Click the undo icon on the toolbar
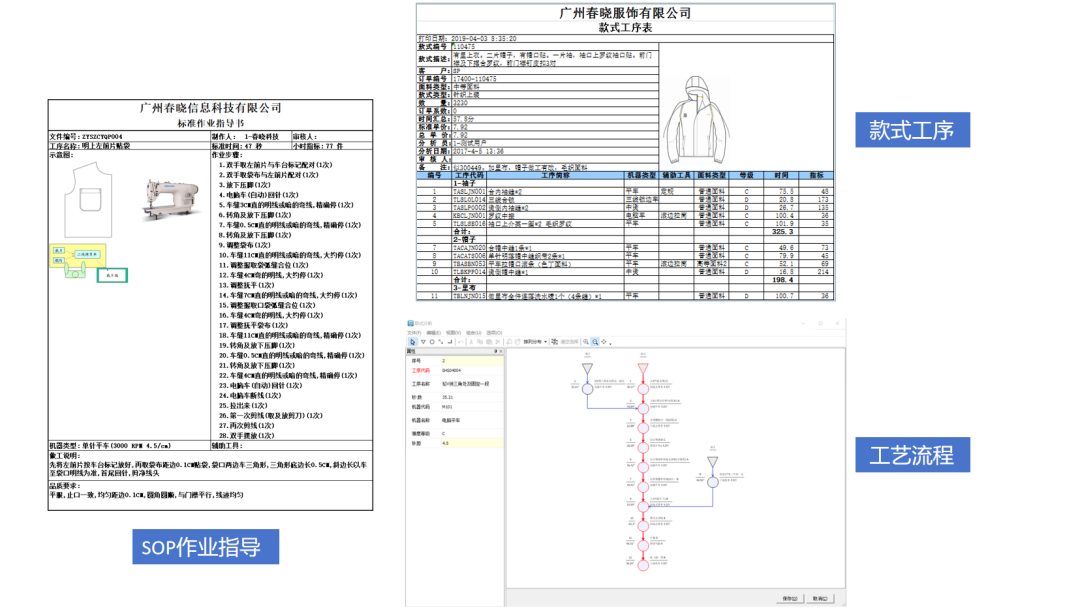 (460, 342)
